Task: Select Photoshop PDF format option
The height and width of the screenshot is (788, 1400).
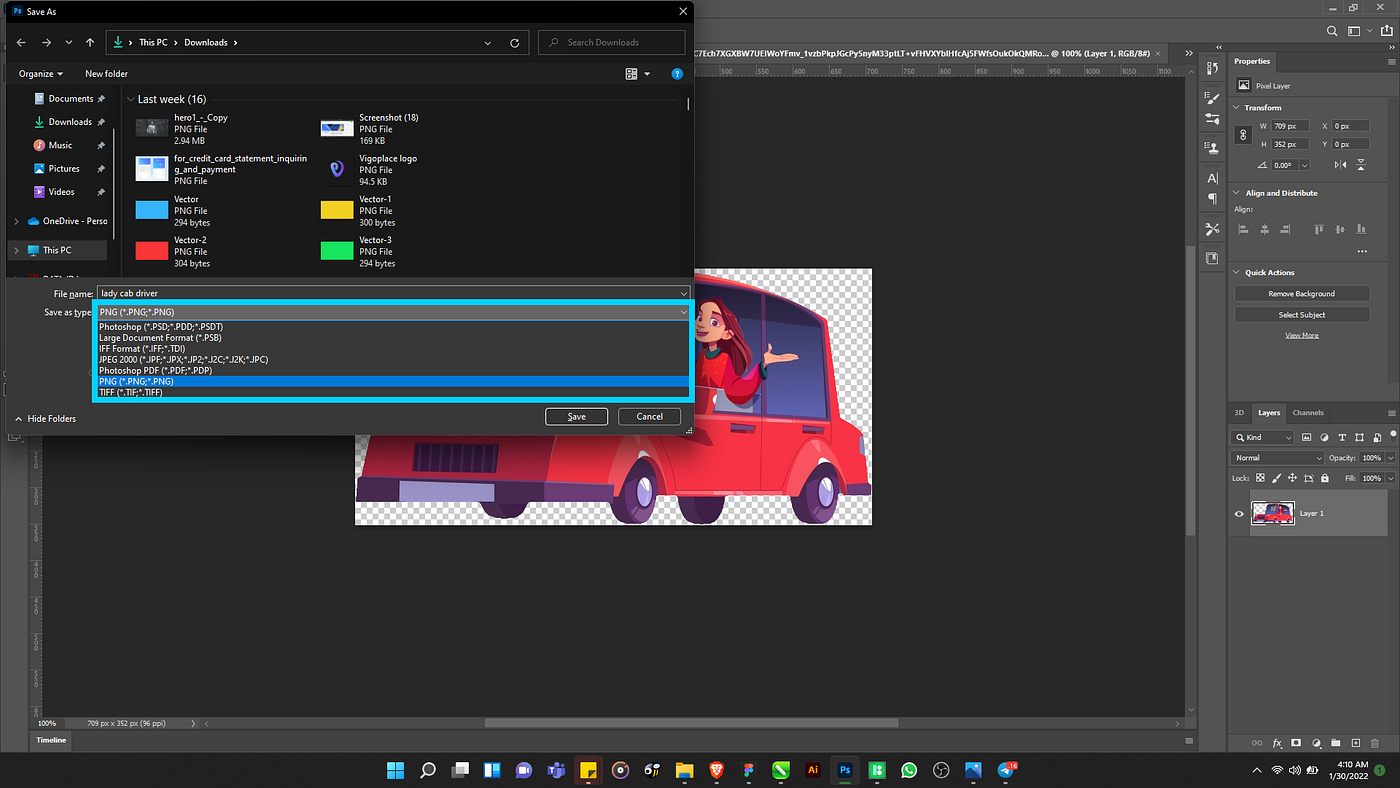Action: 392,370
